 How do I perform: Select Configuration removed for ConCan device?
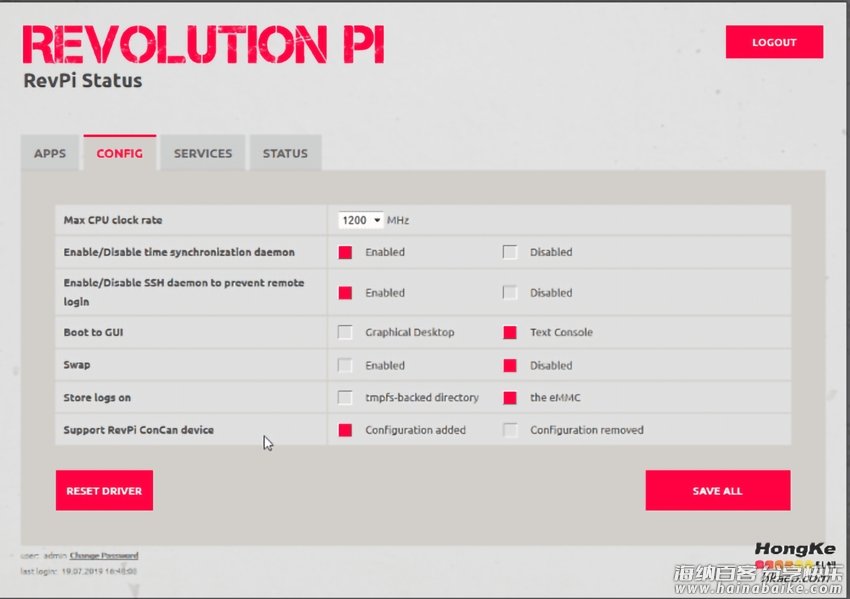pos(510,430)
